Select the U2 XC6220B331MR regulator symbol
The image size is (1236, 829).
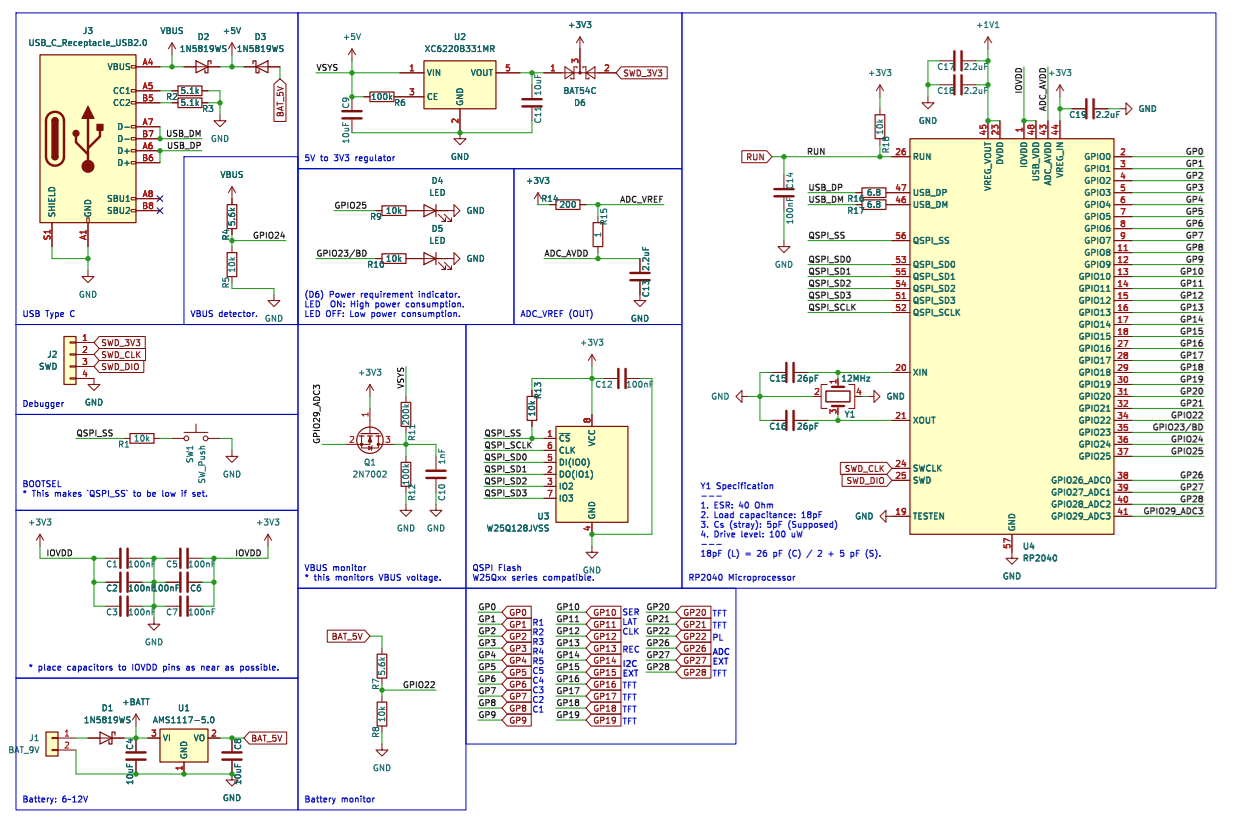[460, 84]
